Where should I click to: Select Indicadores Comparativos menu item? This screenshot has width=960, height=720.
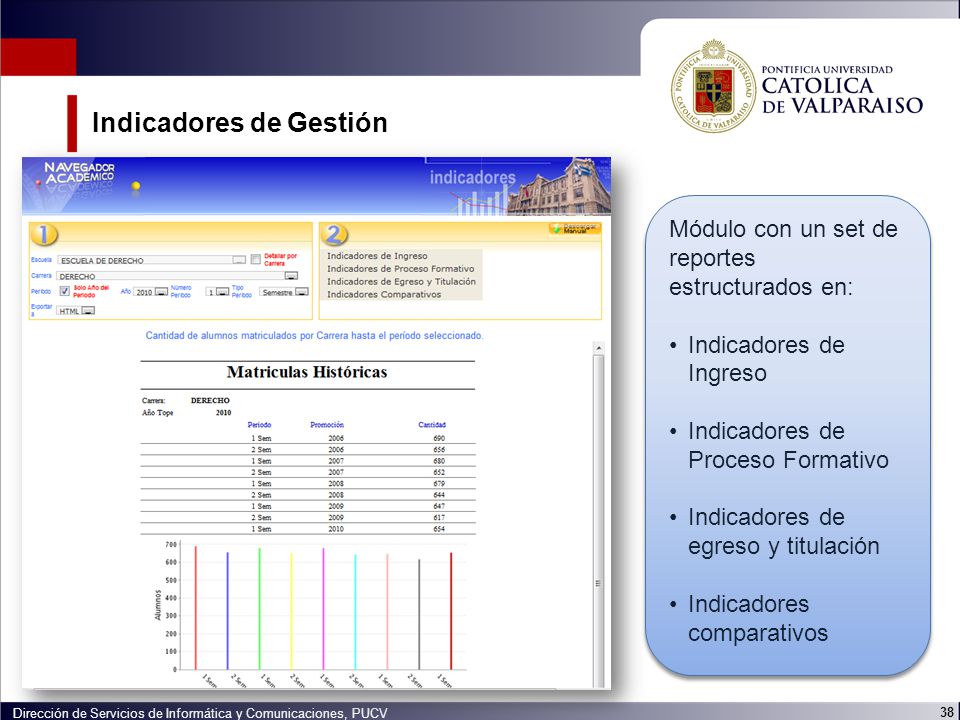(x=384, y=294)
